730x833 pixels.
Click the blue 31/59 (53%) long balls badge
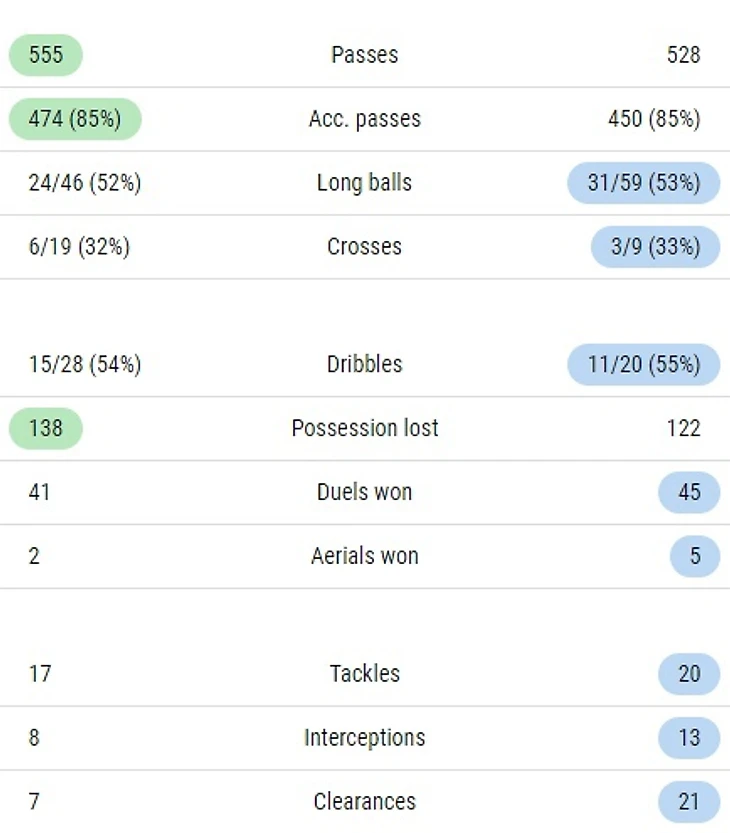click(643, 183)
